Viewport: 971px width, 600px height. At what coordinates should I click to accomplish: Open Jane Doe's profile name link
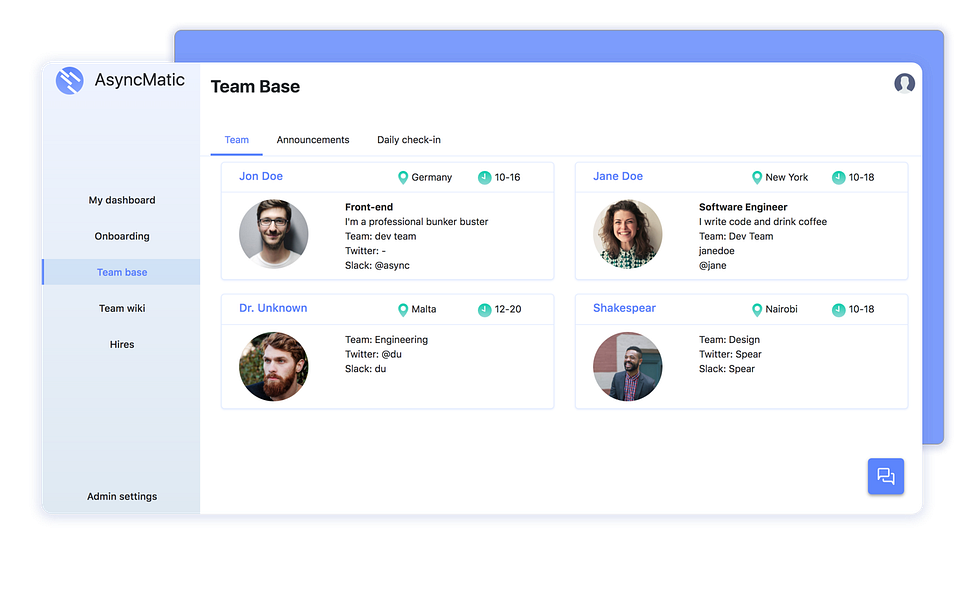618,176
